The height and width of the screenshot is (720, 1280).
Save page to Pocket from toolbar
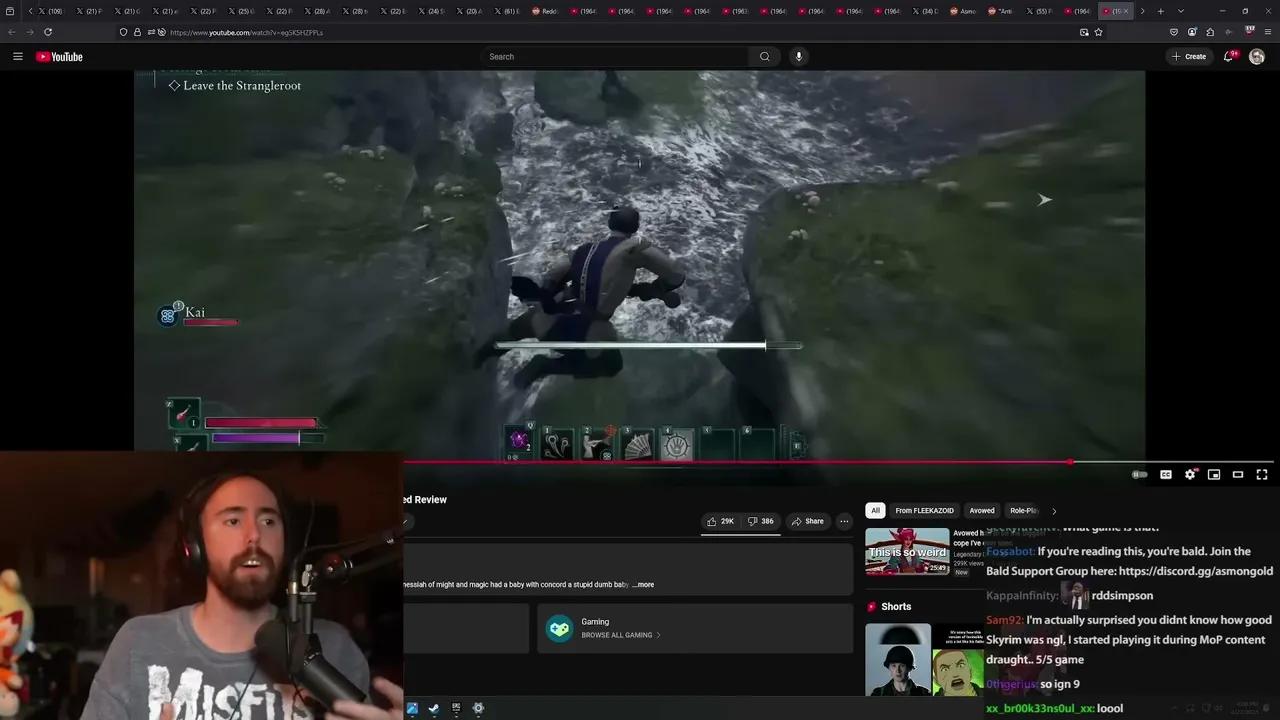(x=1174, y=32)
